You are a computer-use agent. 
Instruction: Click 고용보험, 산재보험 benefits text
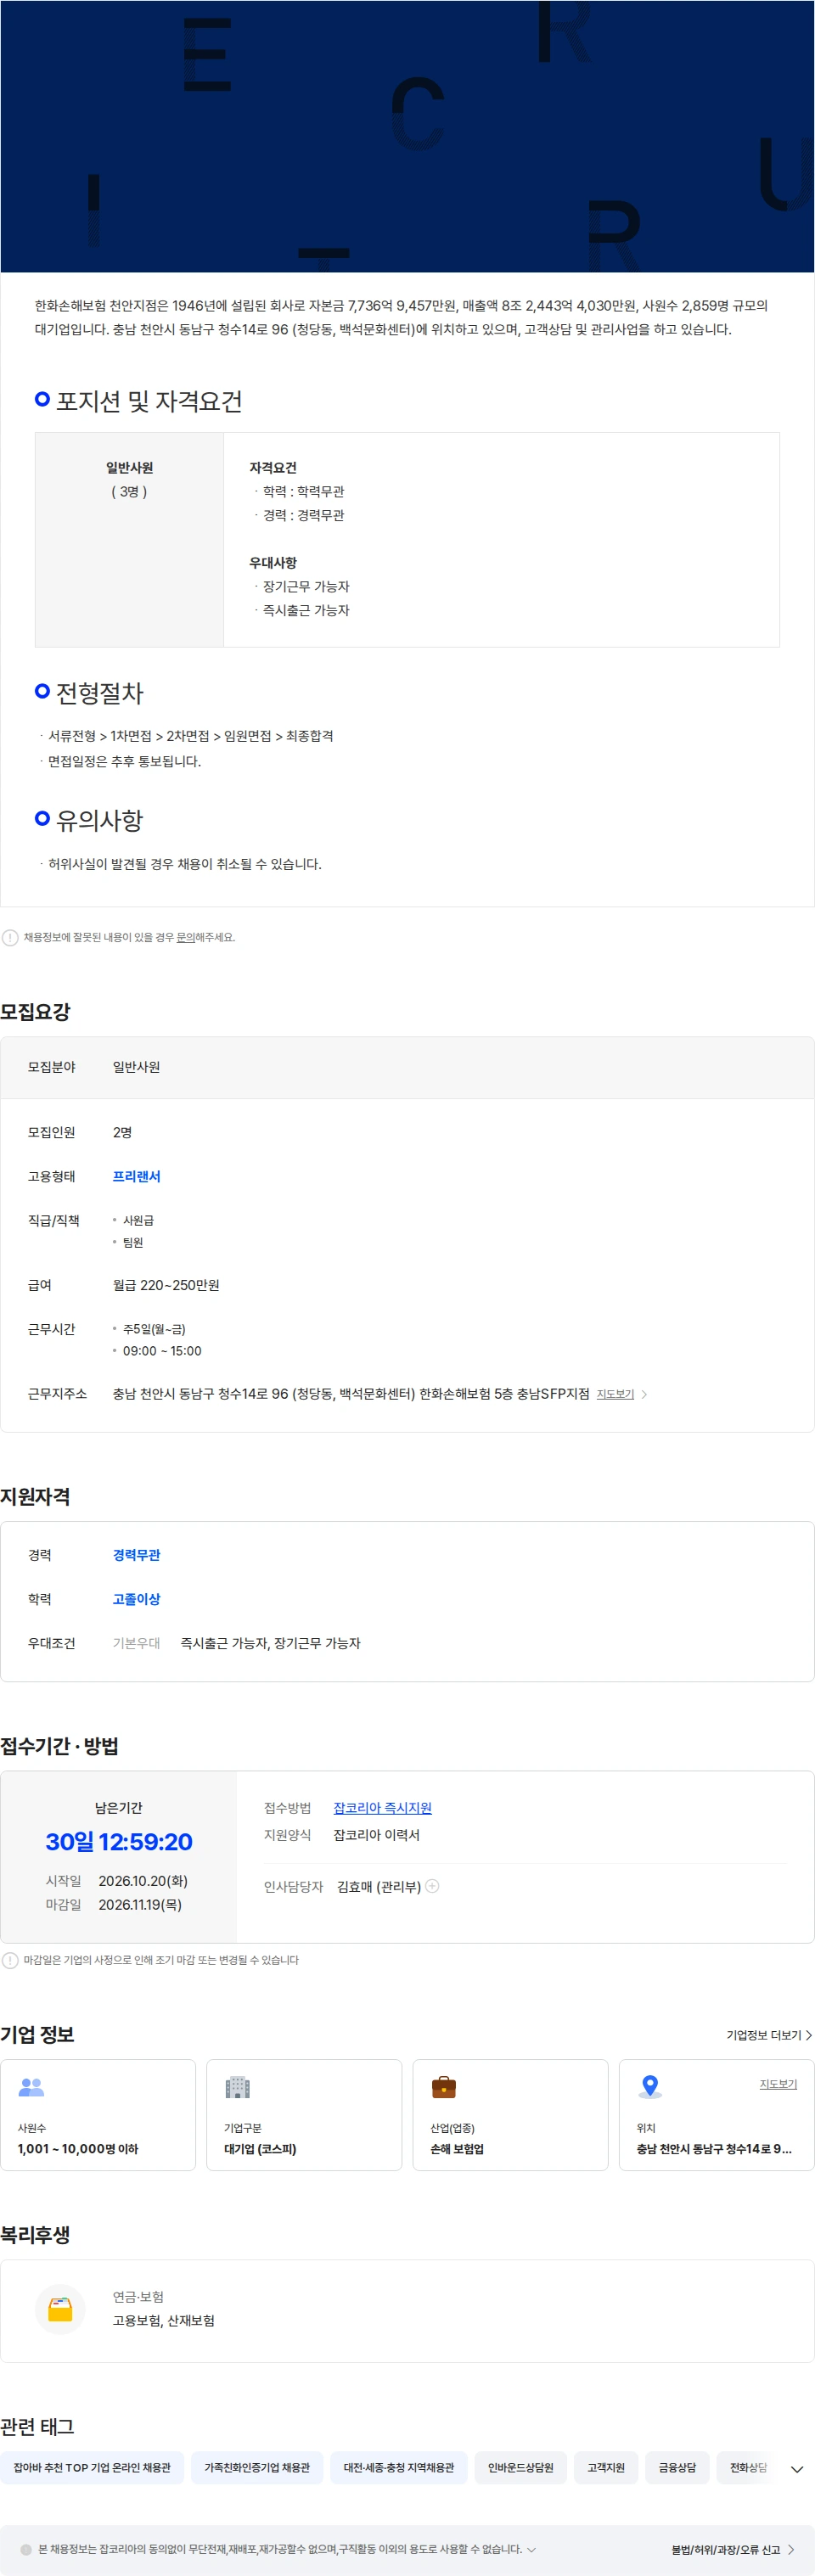point(164,2321)
